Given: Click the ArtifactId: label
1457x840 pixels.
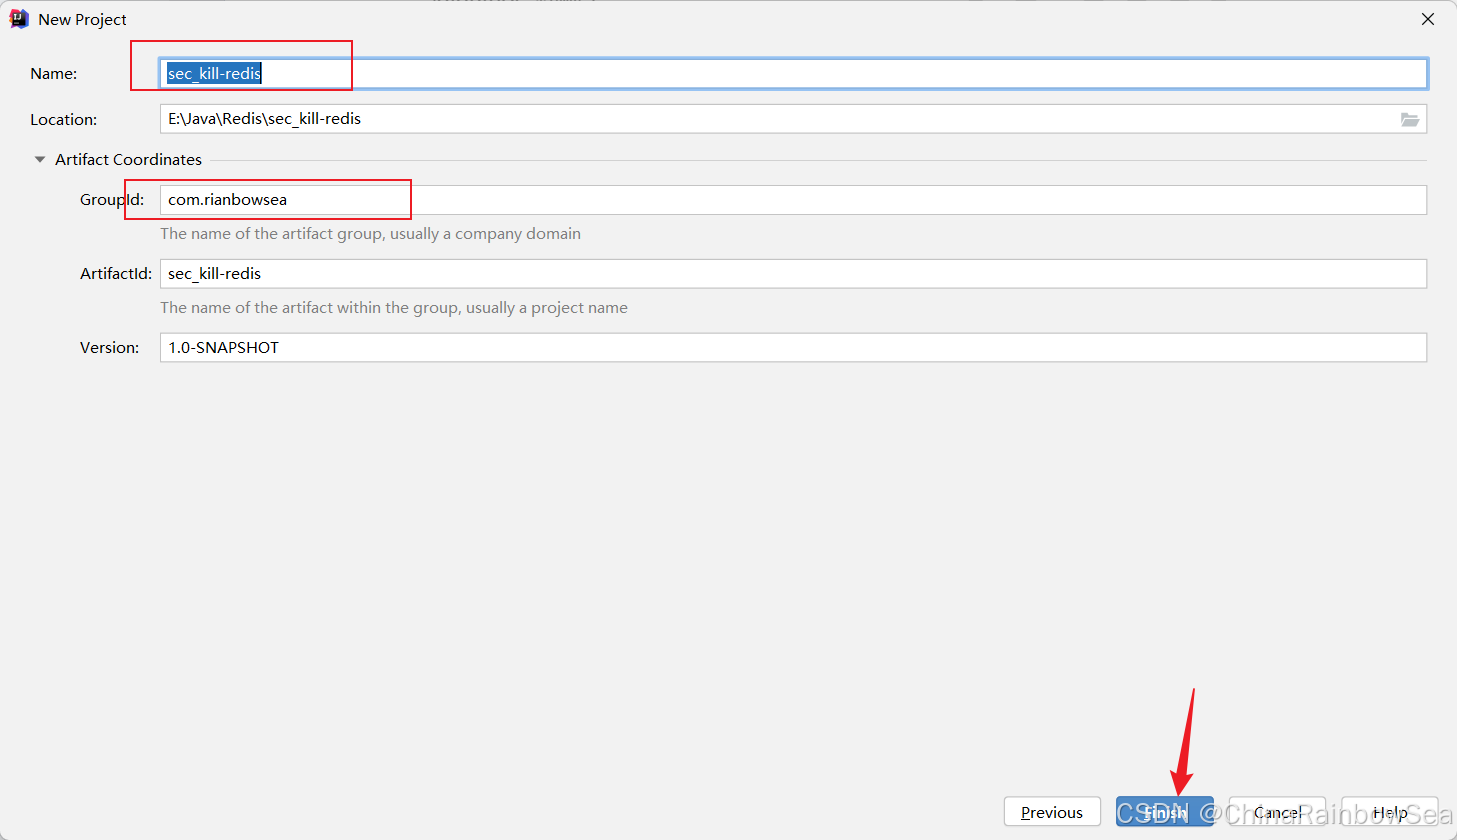Looking at the screenshot, I should point(116,274).
